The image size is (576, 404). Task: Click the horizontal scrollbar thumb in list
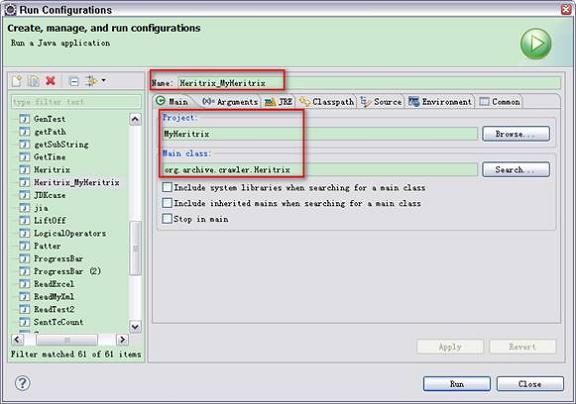point(67,340)
